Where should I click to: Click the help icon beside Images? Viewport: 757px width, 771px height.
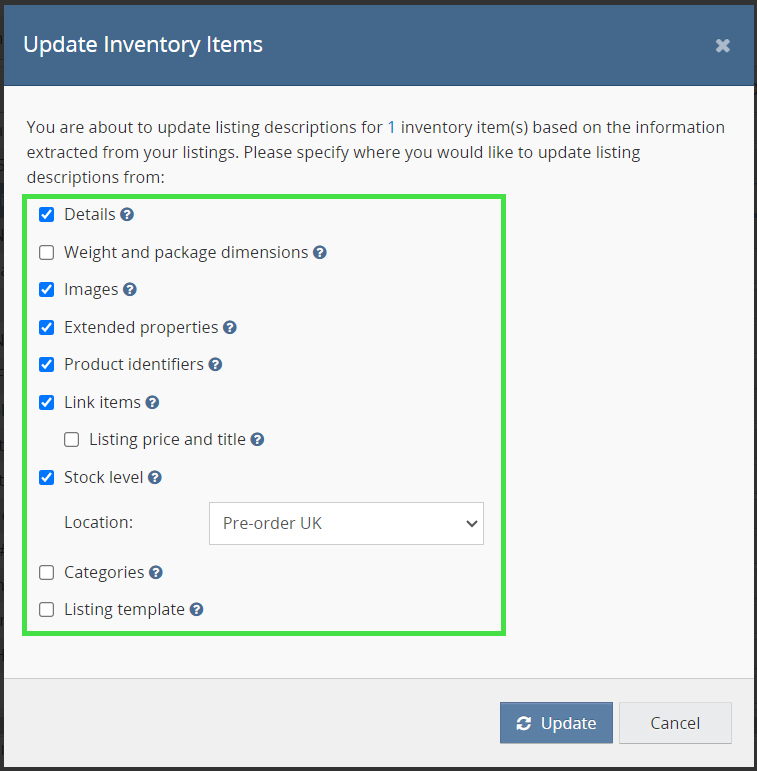pos(130,290)
